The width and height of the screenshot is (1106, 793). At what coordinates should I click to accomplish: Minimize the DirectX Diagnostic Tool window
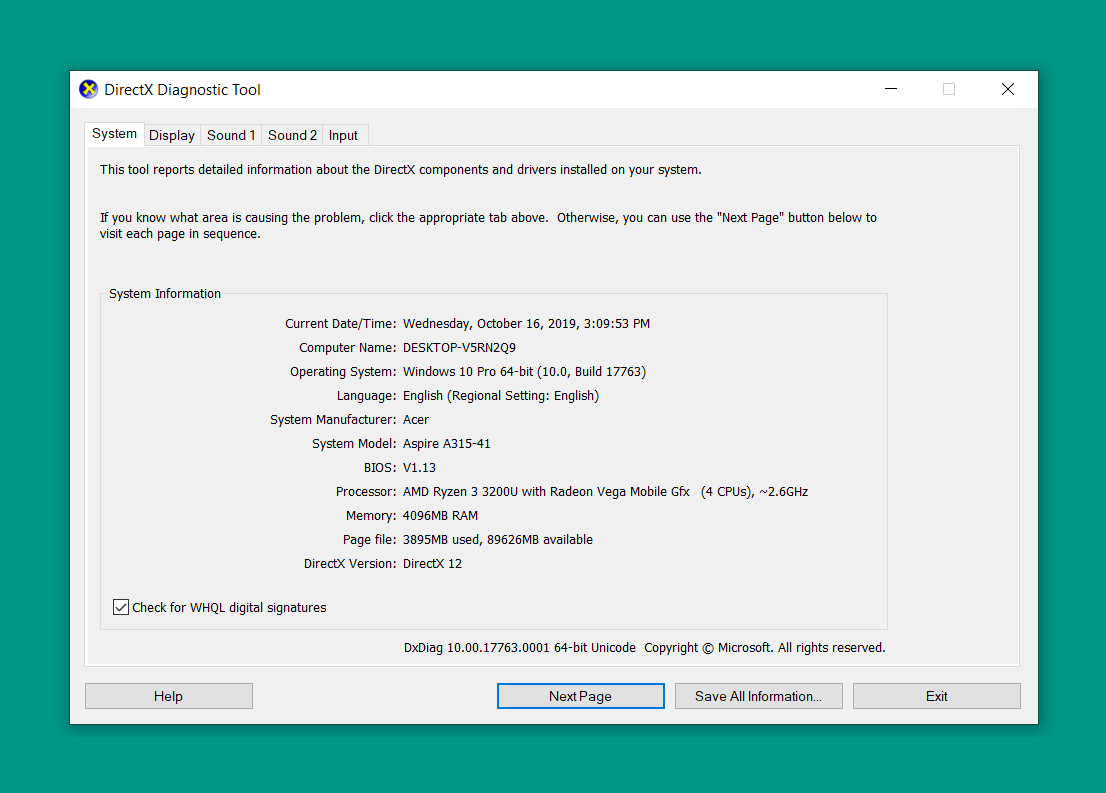pos(891,89)
